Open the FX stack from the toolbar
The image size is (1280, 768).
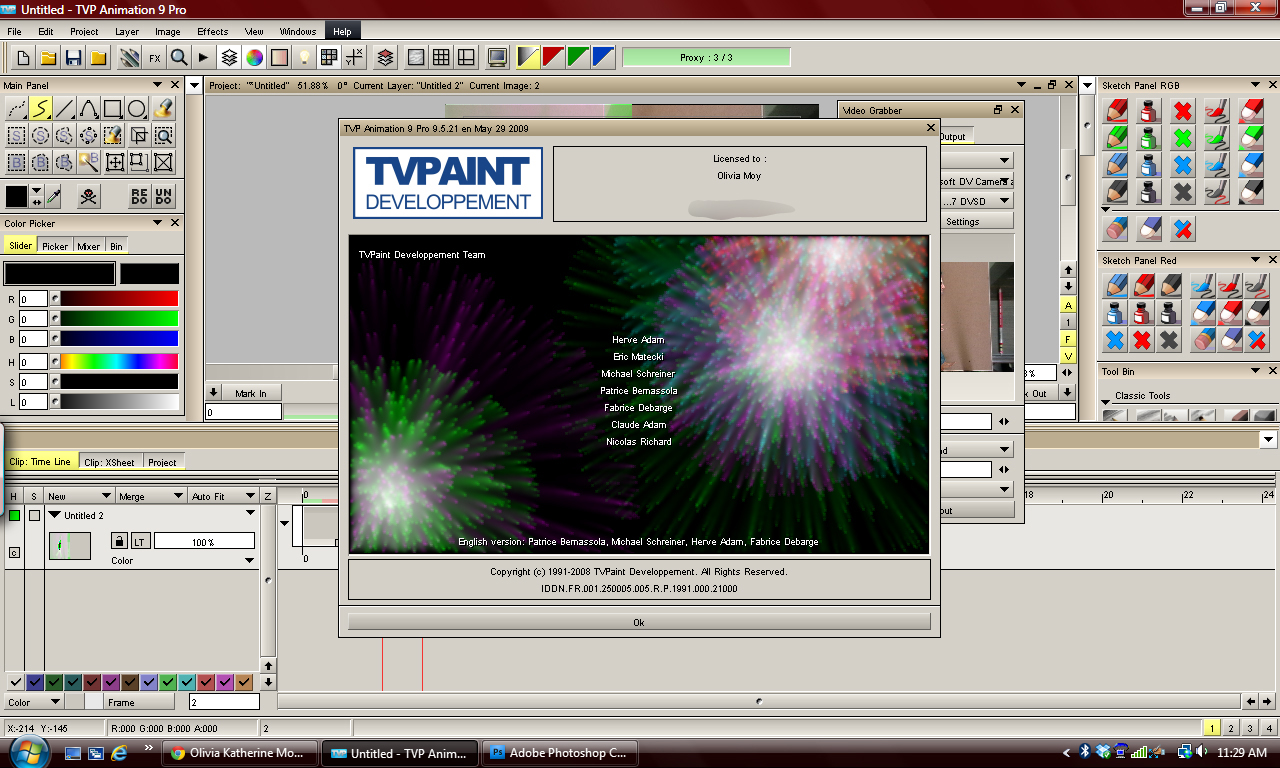point(155,57)
